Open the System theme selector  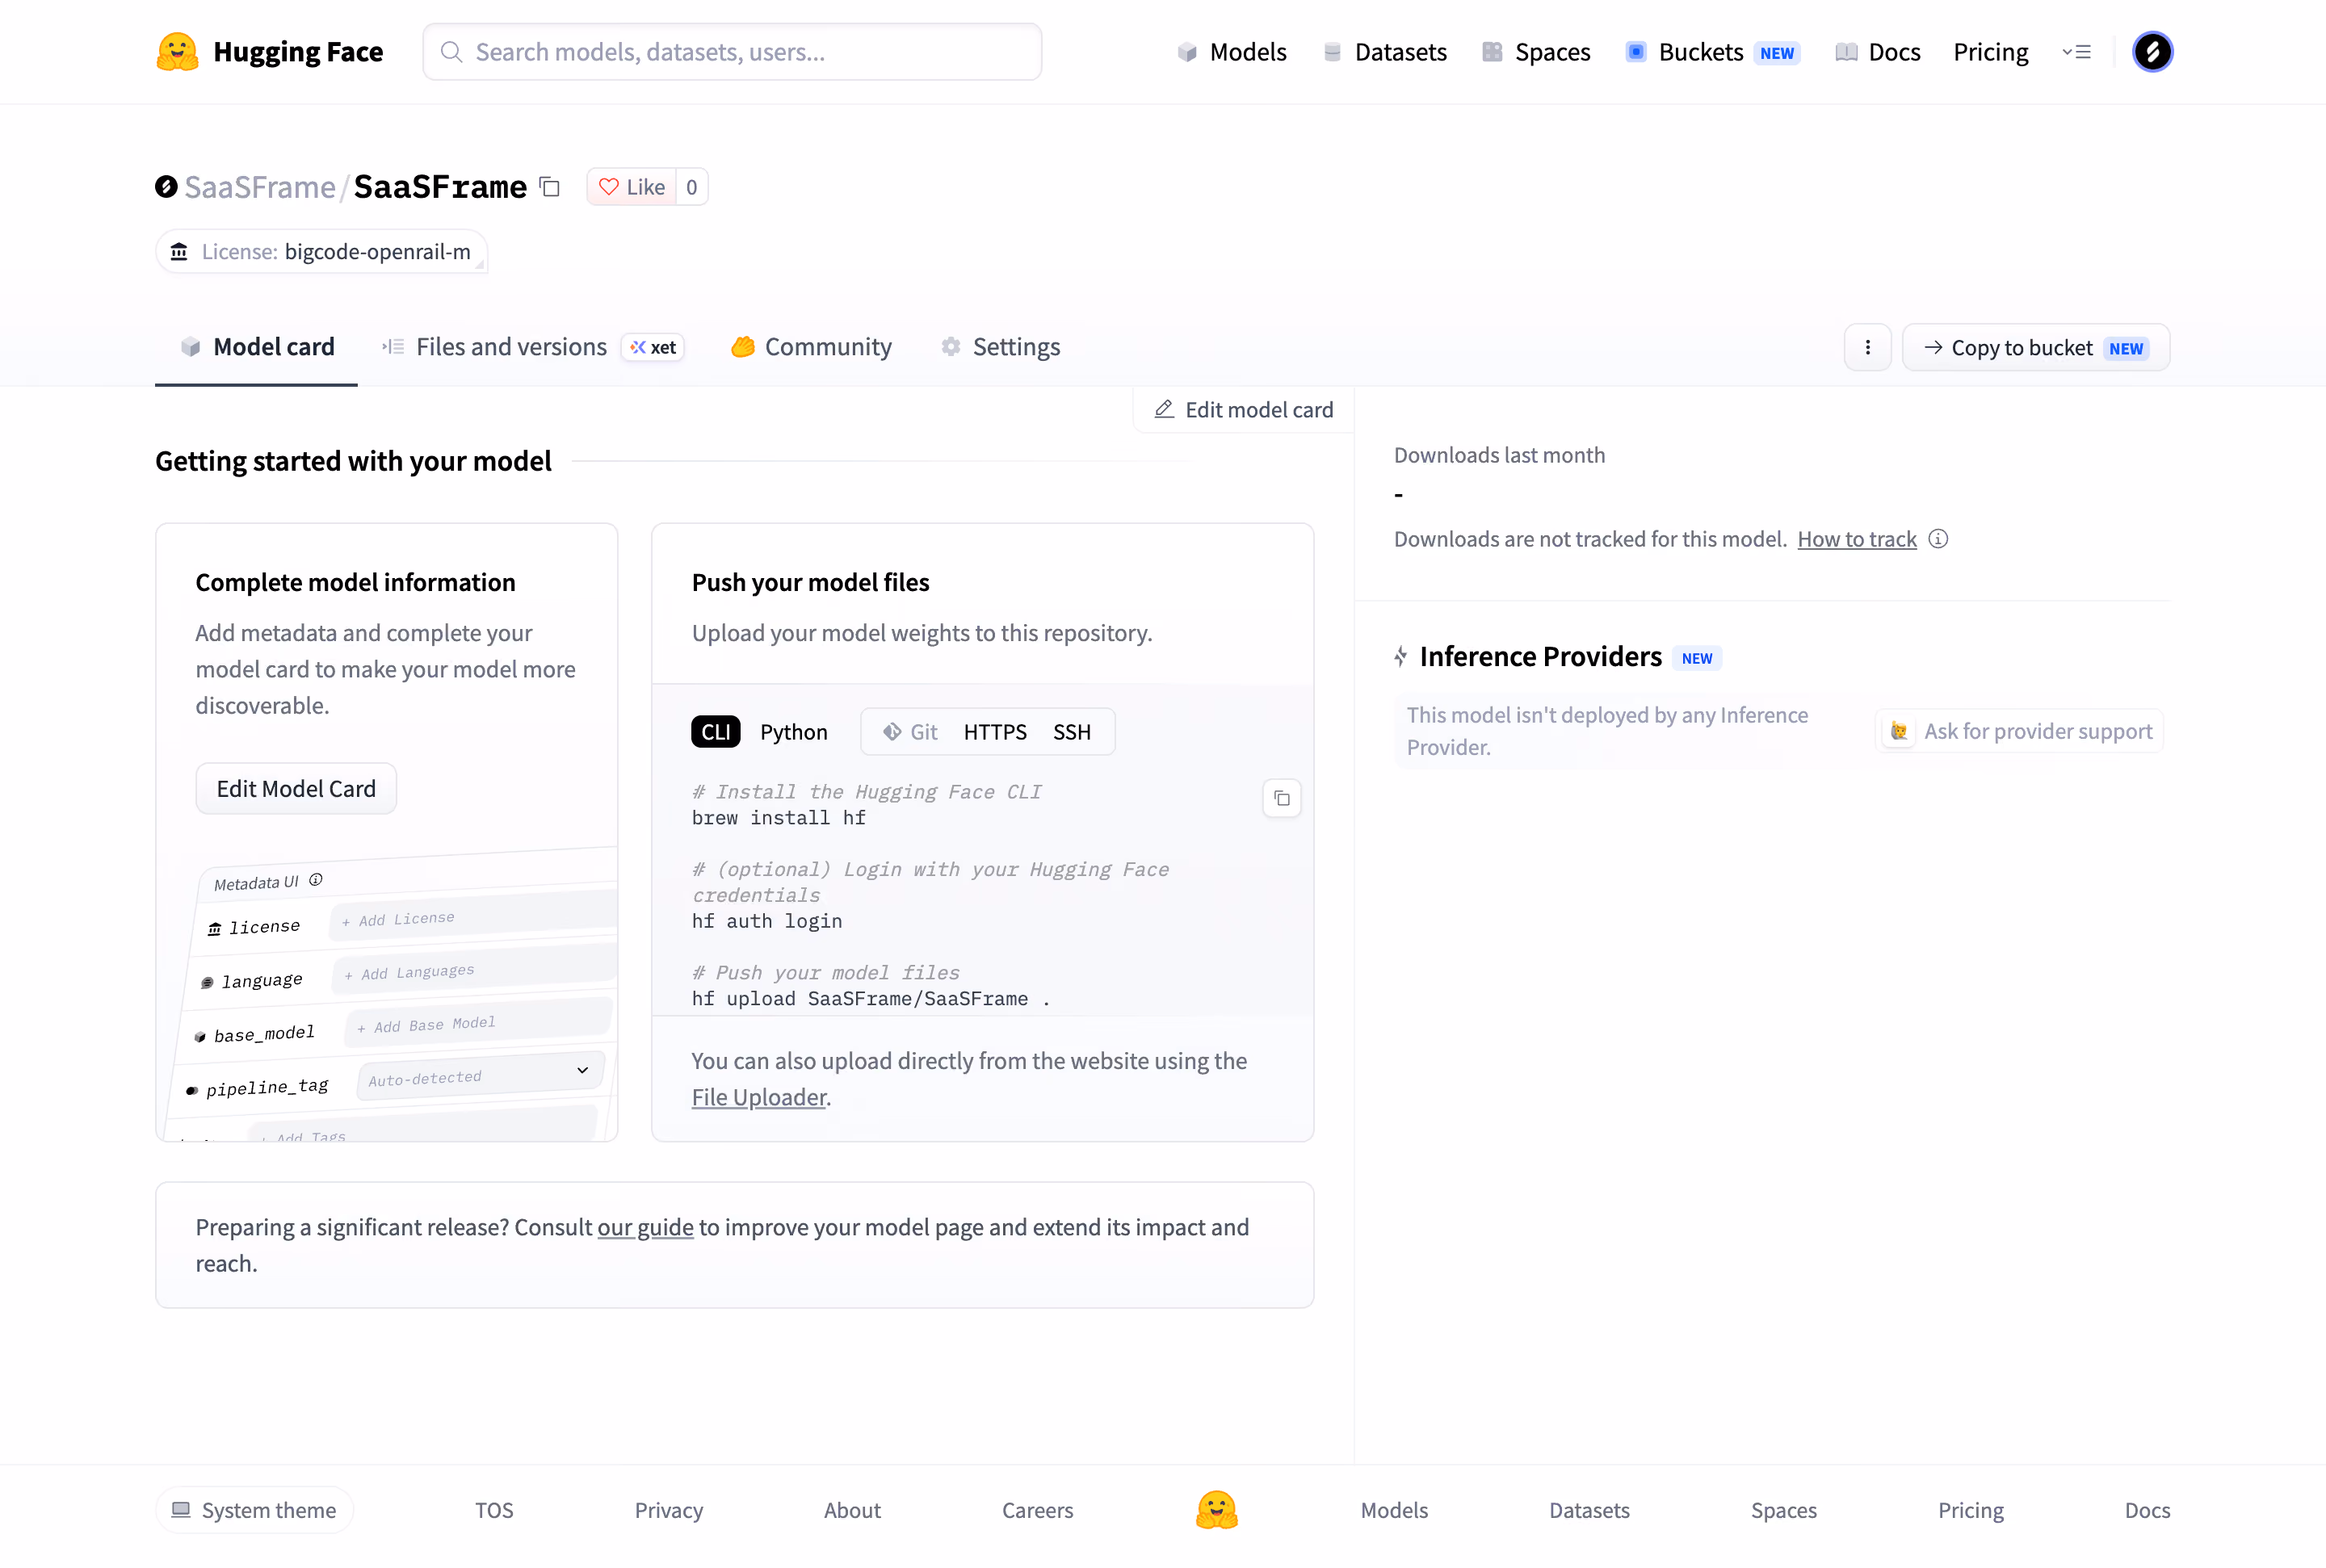pos(254,1510)
